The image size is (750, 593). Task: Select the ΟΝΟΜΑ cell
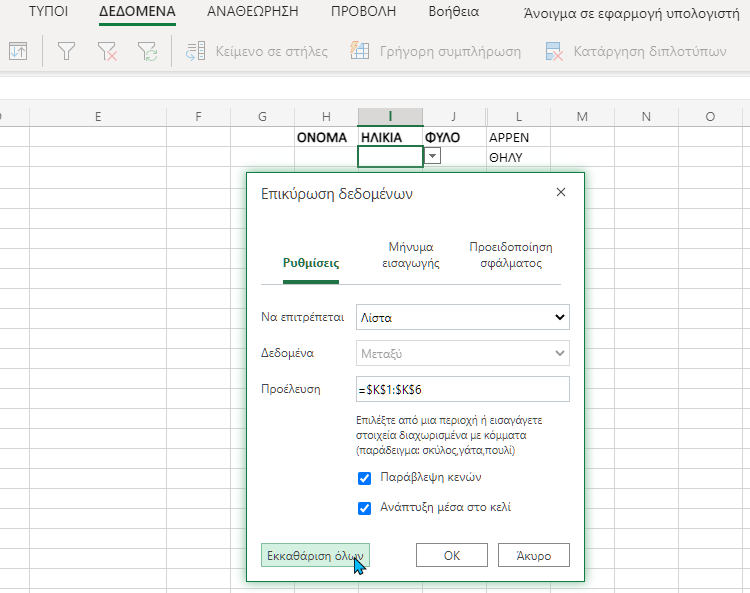coord(326,137)
